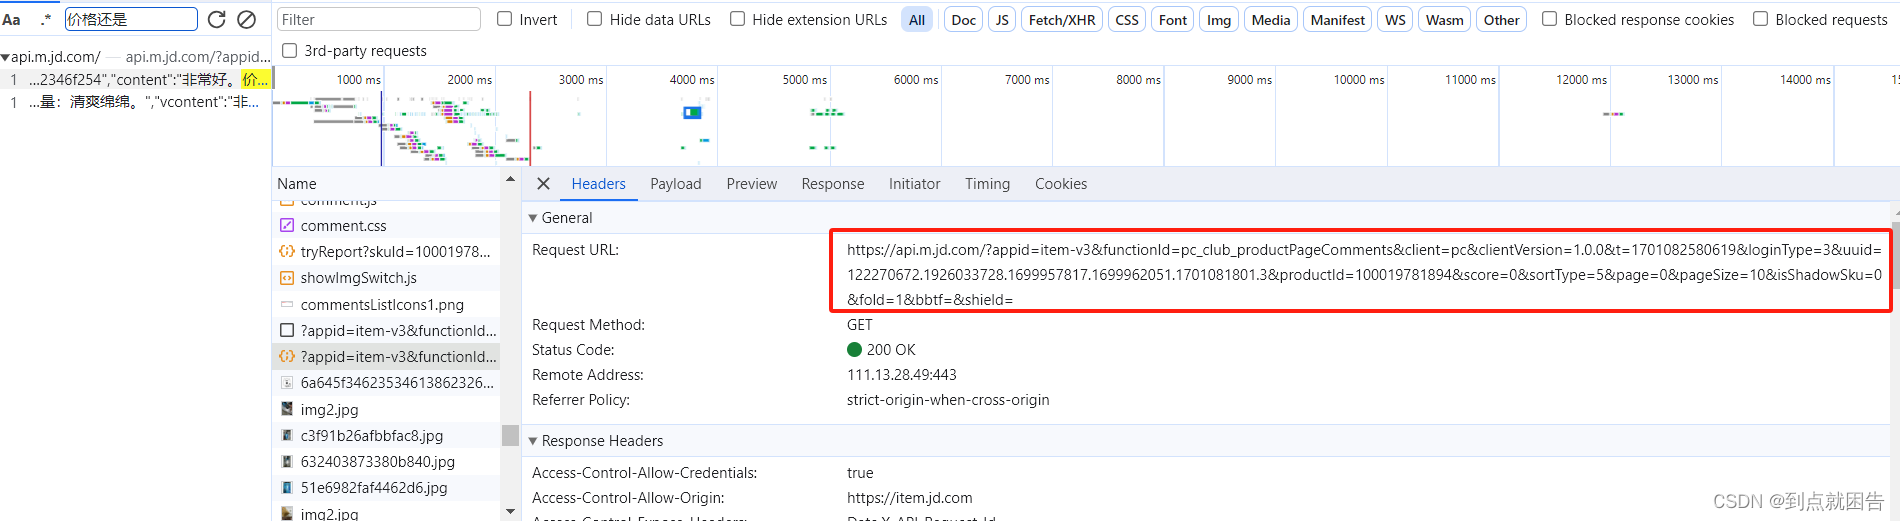Viewport: 1900px width, 521px height.
Task: Click the Filter text input field
Action: coord(378,20)
